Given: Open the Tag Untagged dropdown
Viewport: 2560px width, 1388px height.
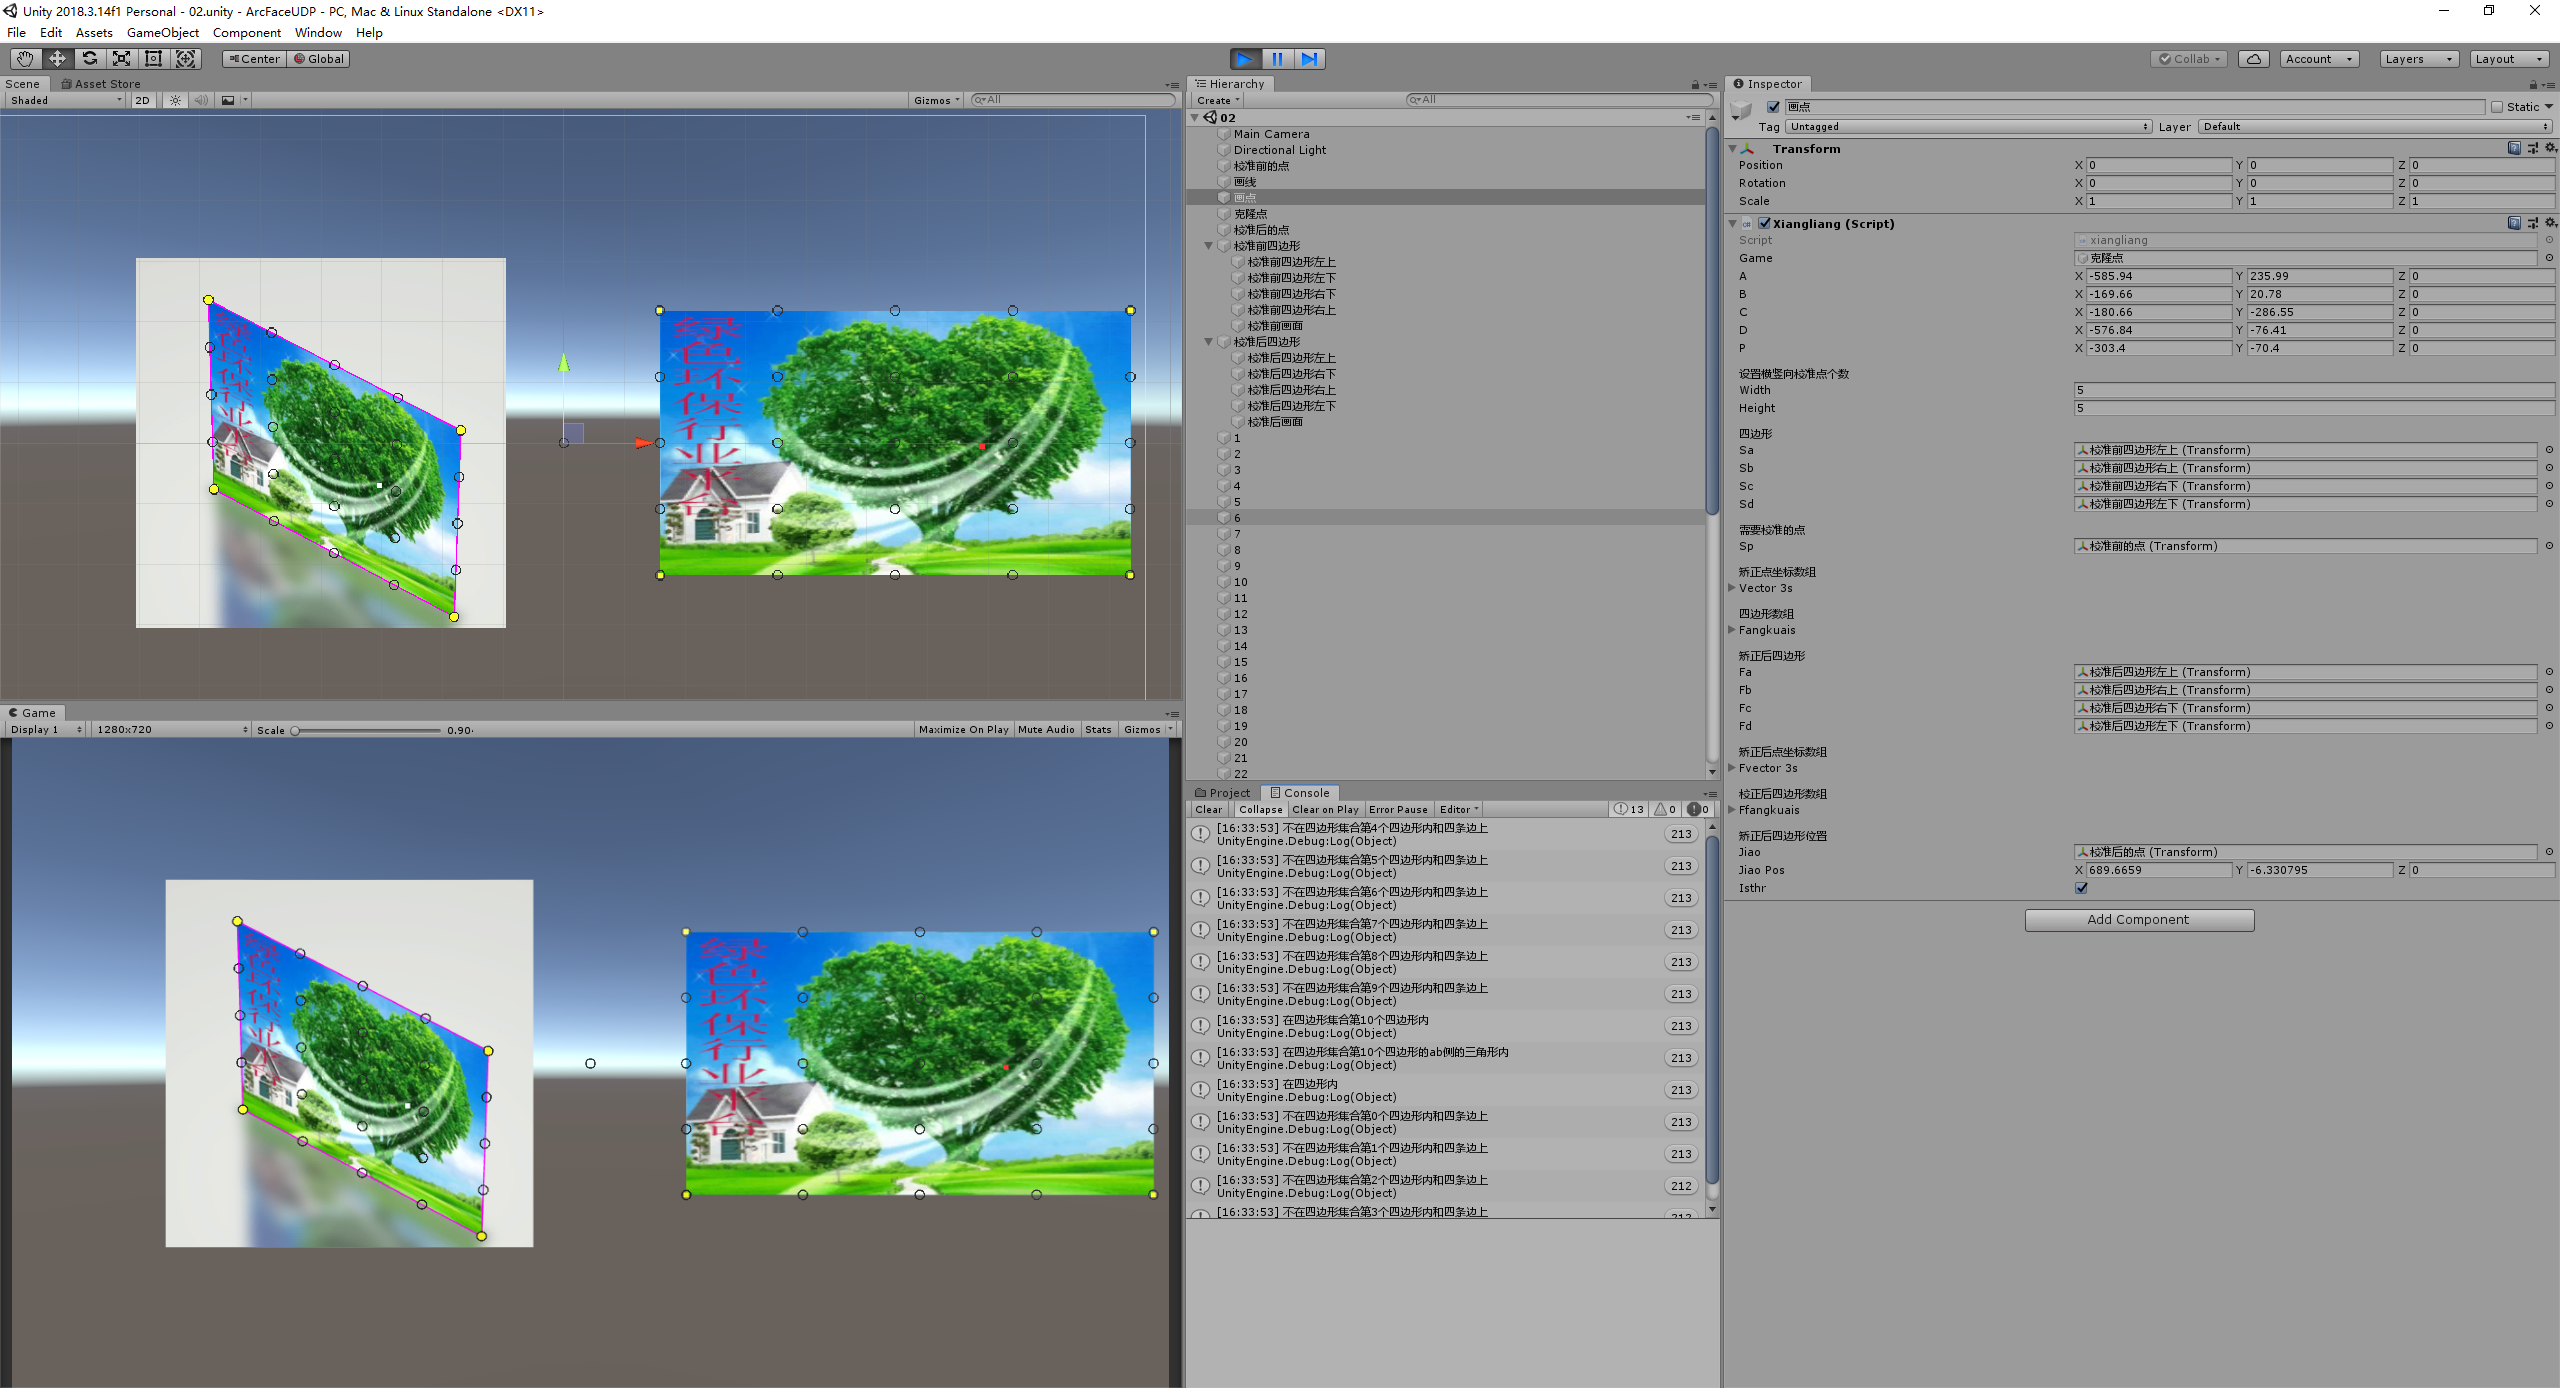Looking at the screenshot, I should point(1968,127).
